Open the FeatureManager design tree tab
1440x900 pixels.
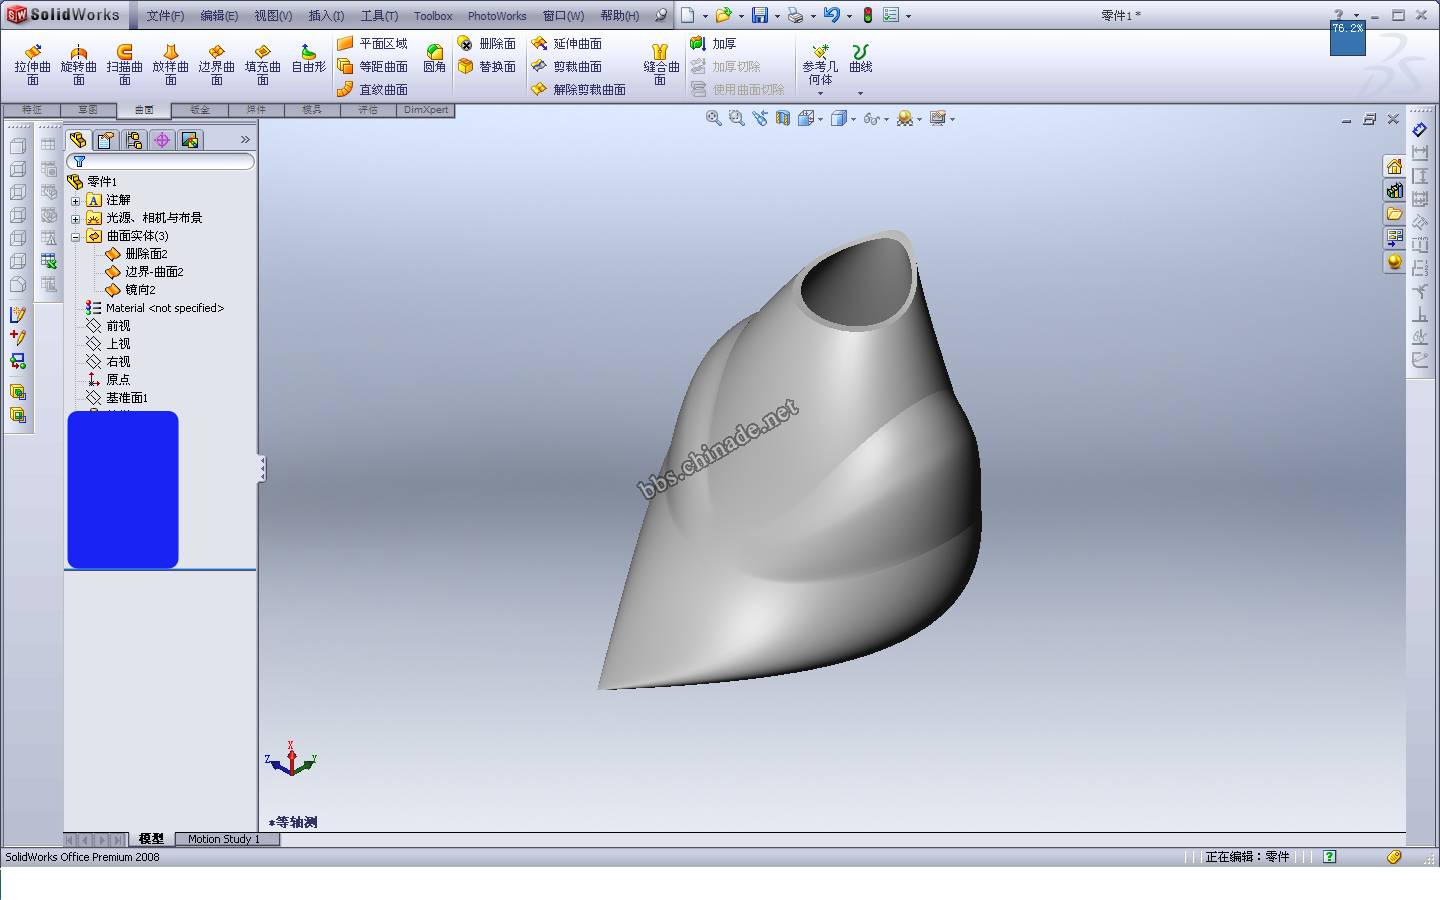click(78, 140)
